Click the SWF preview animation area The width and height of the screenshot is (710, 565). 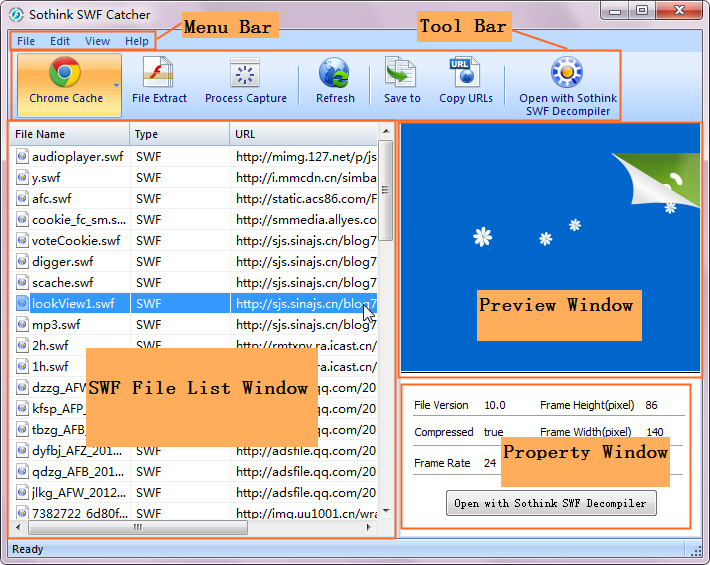coord(550,247)
